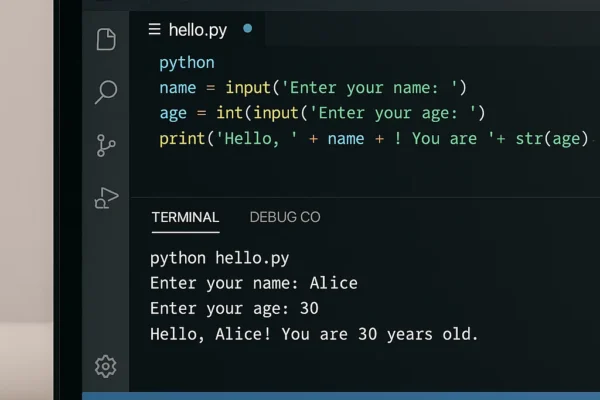Click the str(age) call in the print line
The height and width of the screenshot is (400, 600).
552,139
